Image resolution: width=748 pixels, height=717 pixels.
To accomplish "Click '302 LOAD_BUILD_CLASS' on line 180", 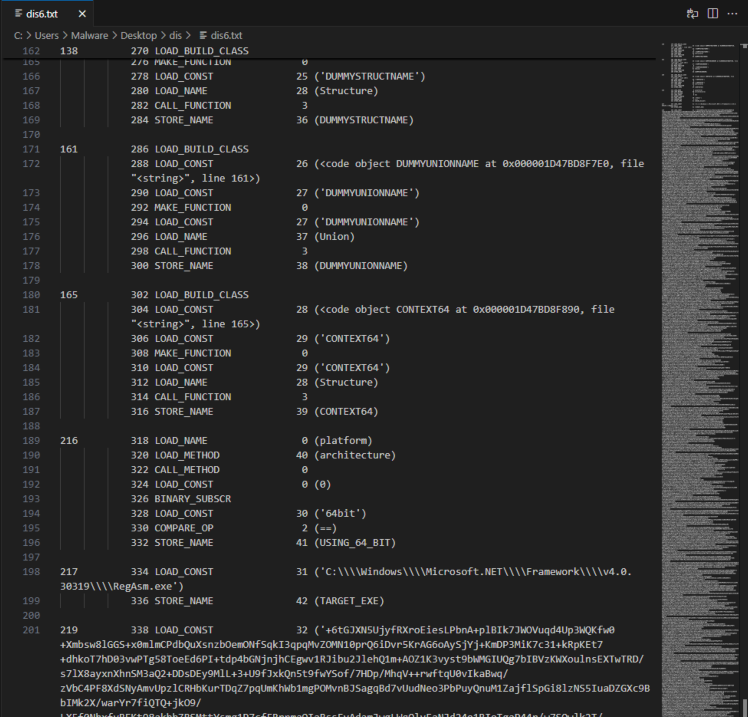I will point(190,295).
